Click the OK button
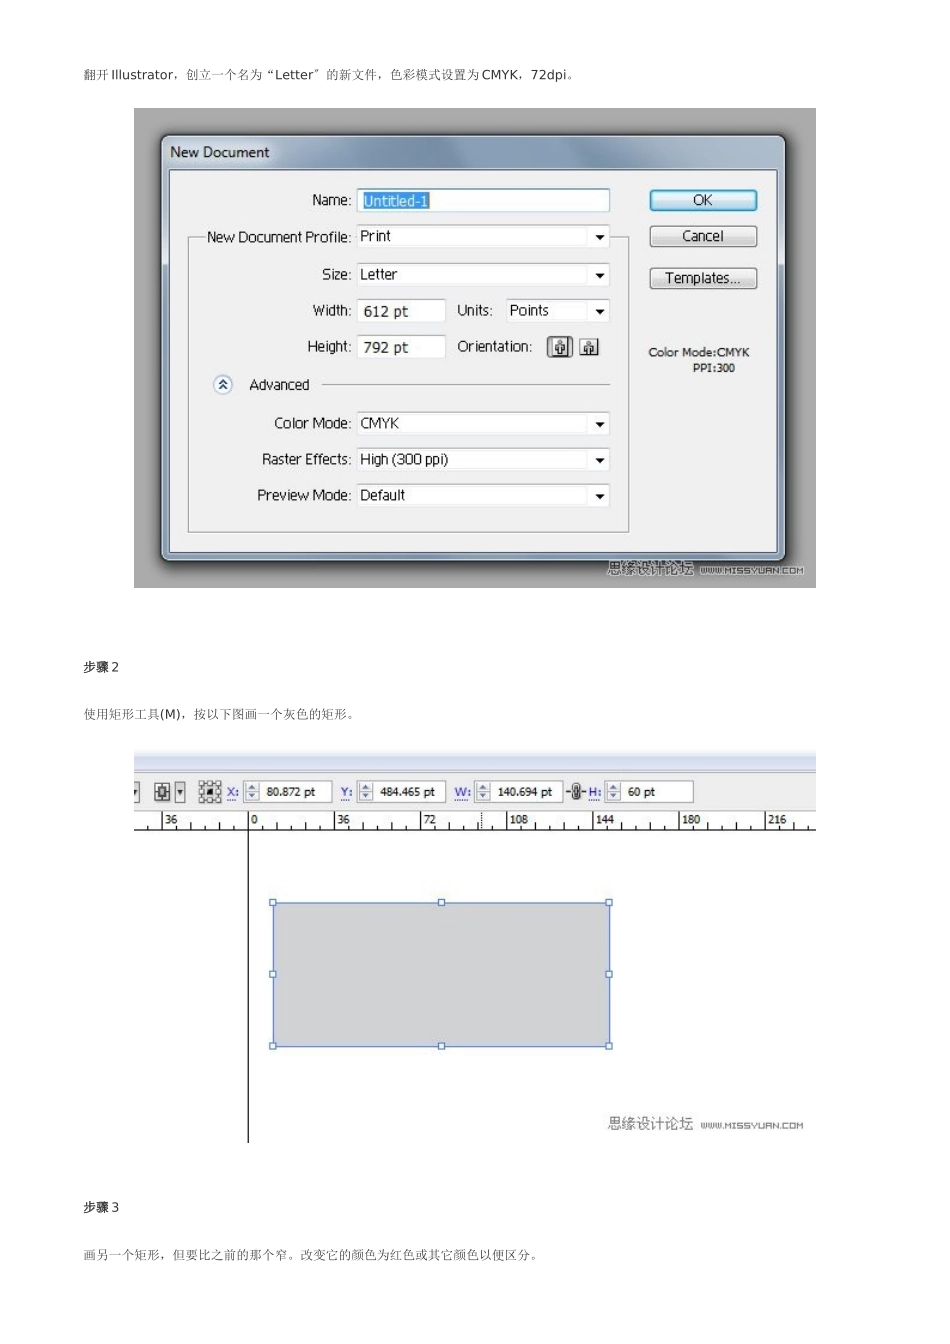This screenshot has width=950, height=1344. click(703, 200)
